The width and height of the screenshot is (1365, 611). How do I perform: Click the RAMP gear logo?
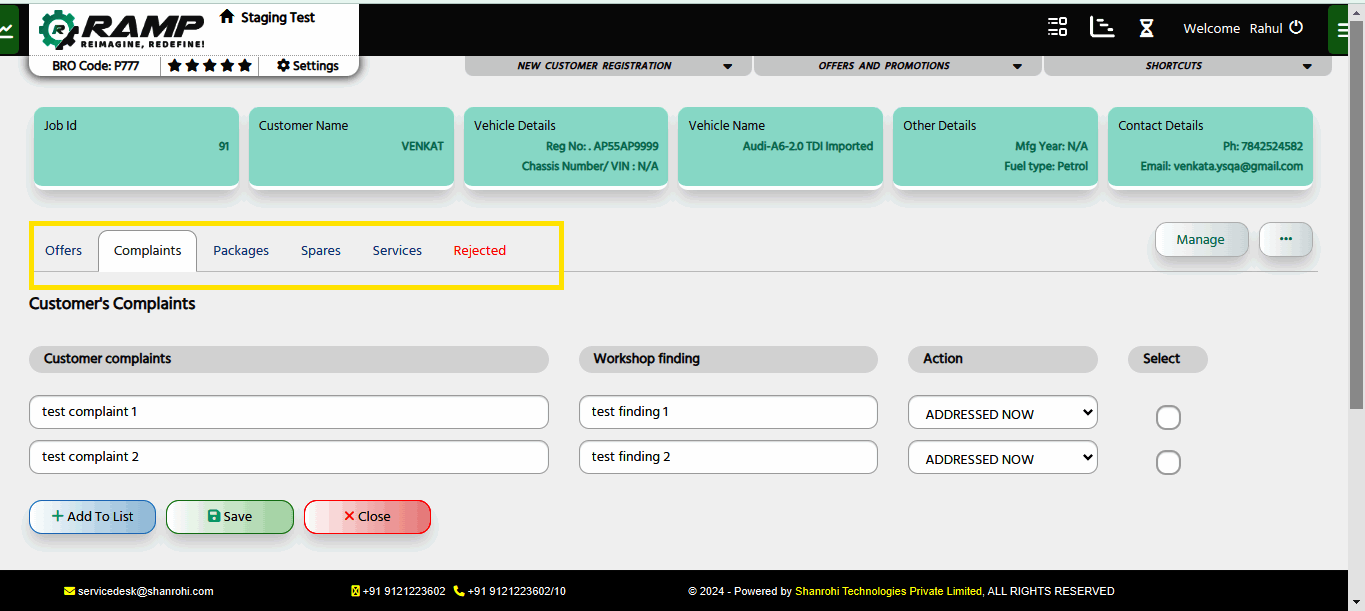(x=58, y=31)
